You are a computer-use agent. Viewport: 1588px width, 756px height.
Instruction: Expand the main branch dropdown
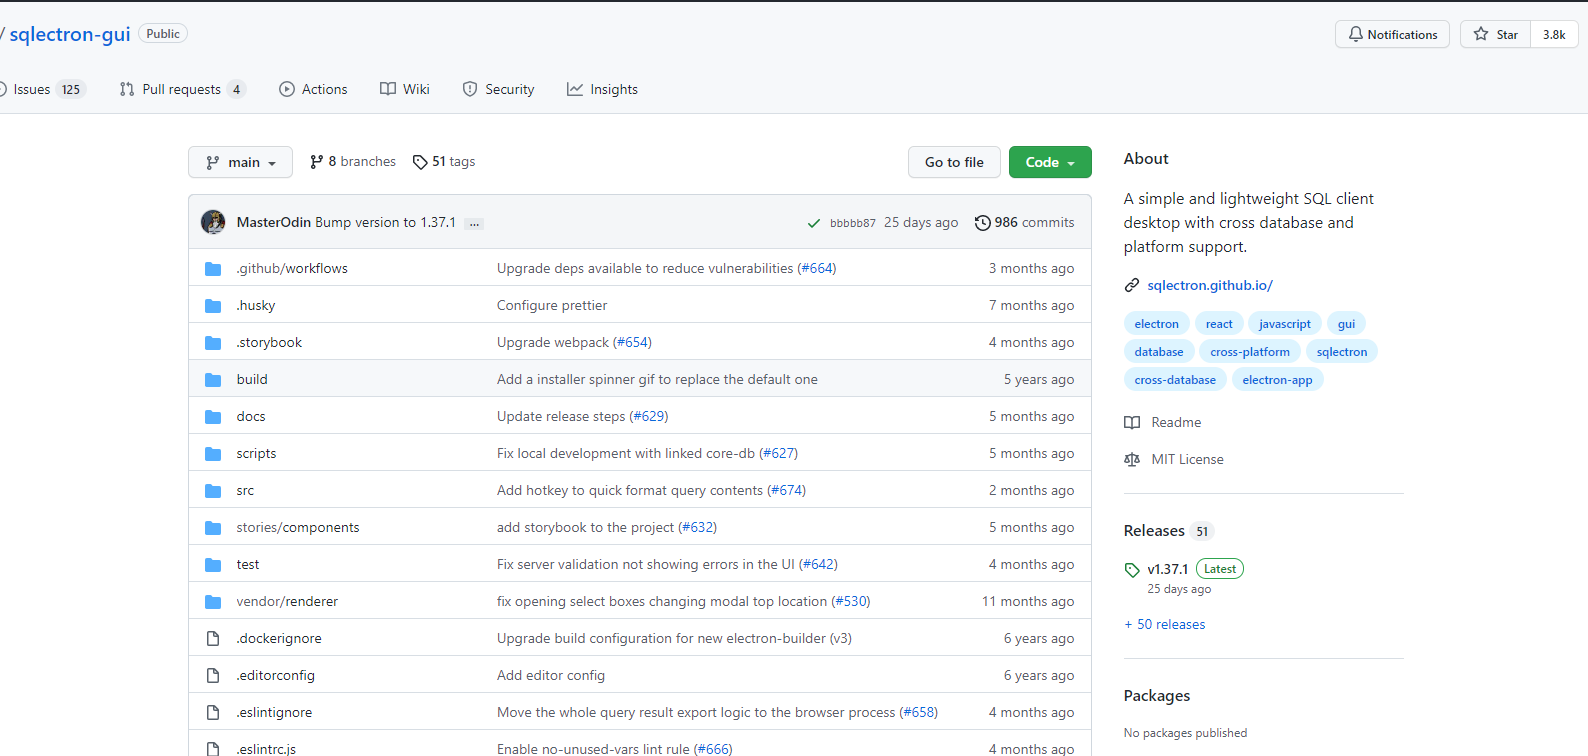tap(240, 162)
